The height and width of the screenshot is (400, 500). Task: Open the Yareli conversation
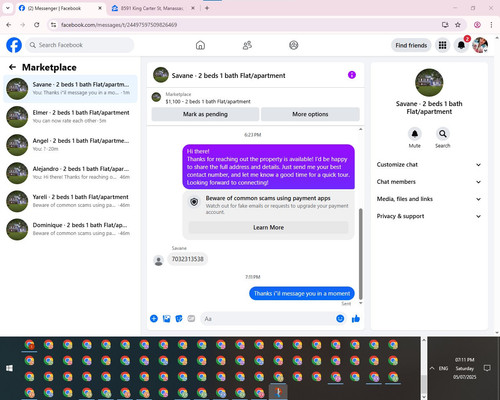70,201
